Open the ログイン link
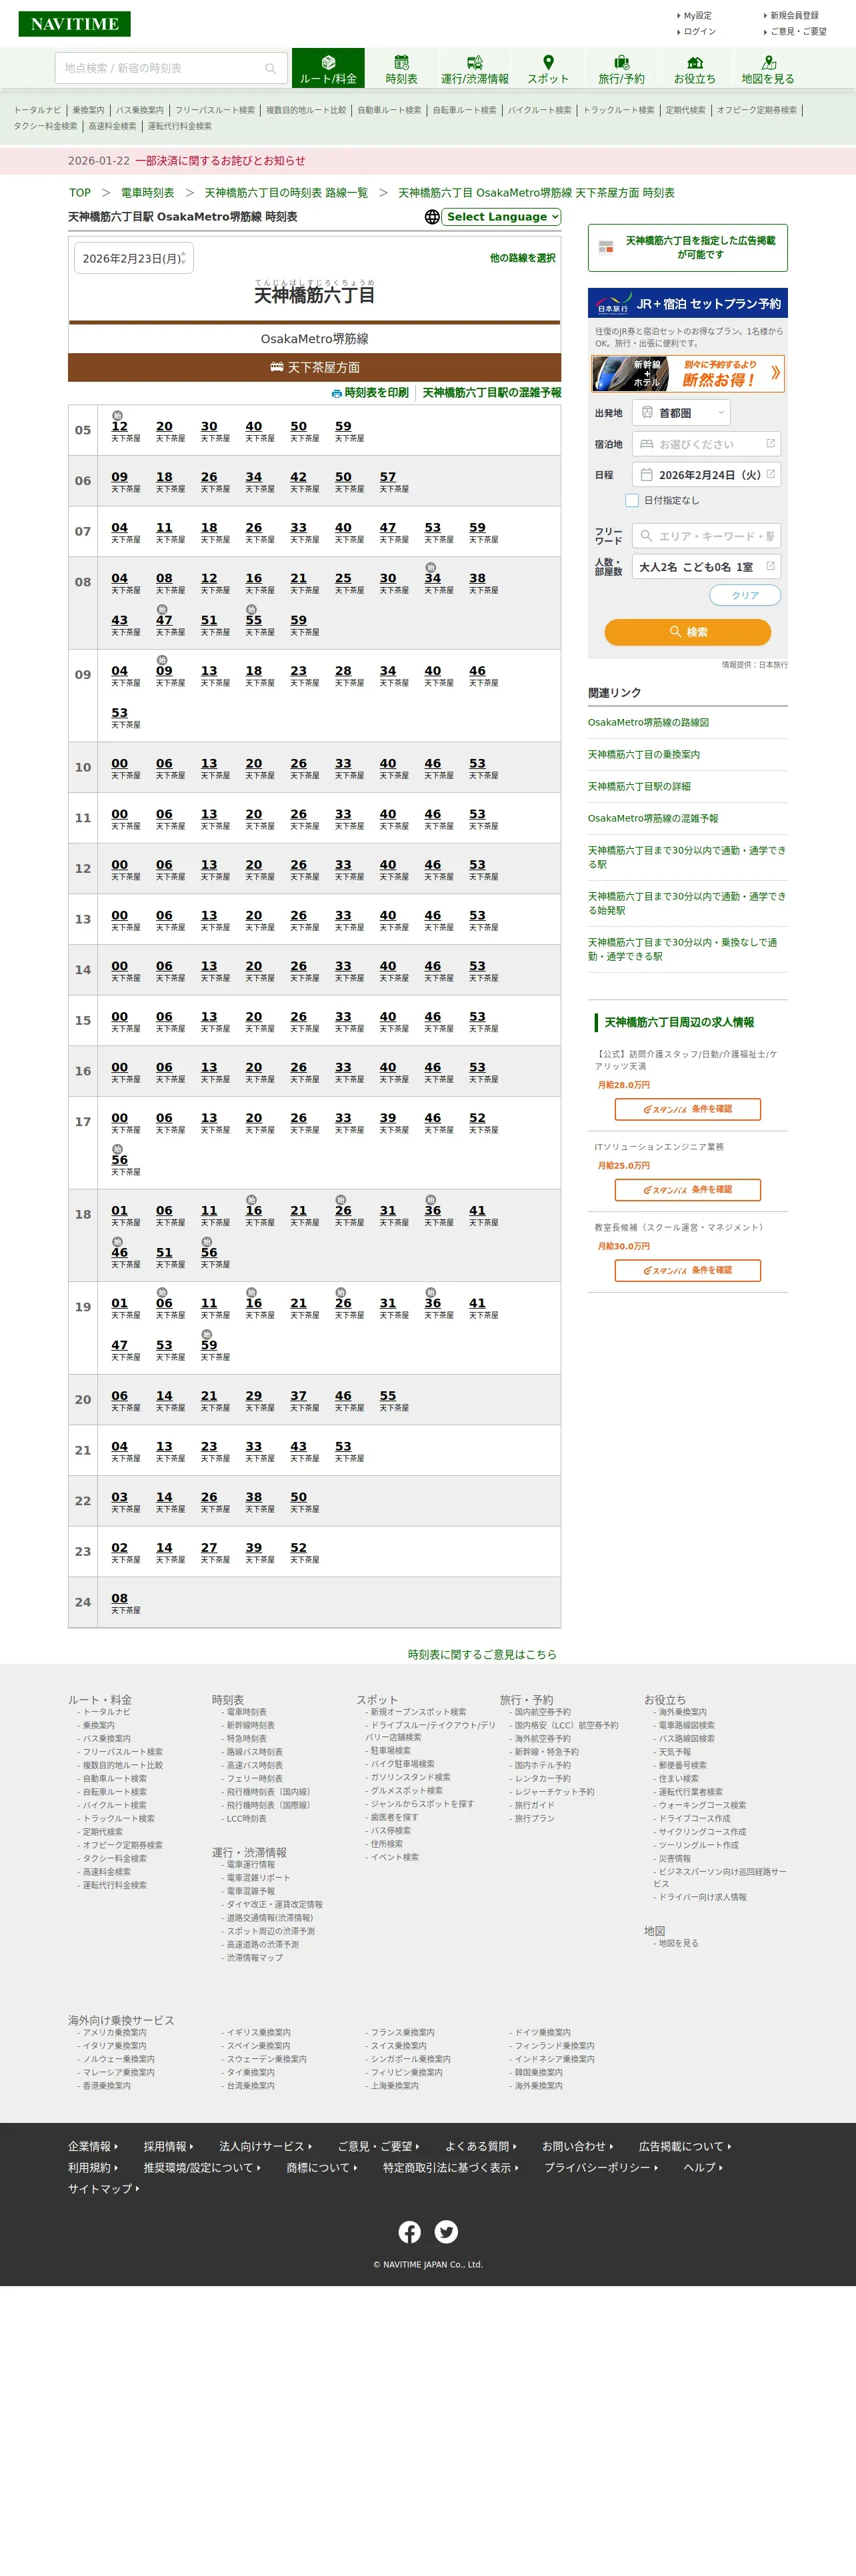This screenshot has height=2576, width=856. coord(699,32)
